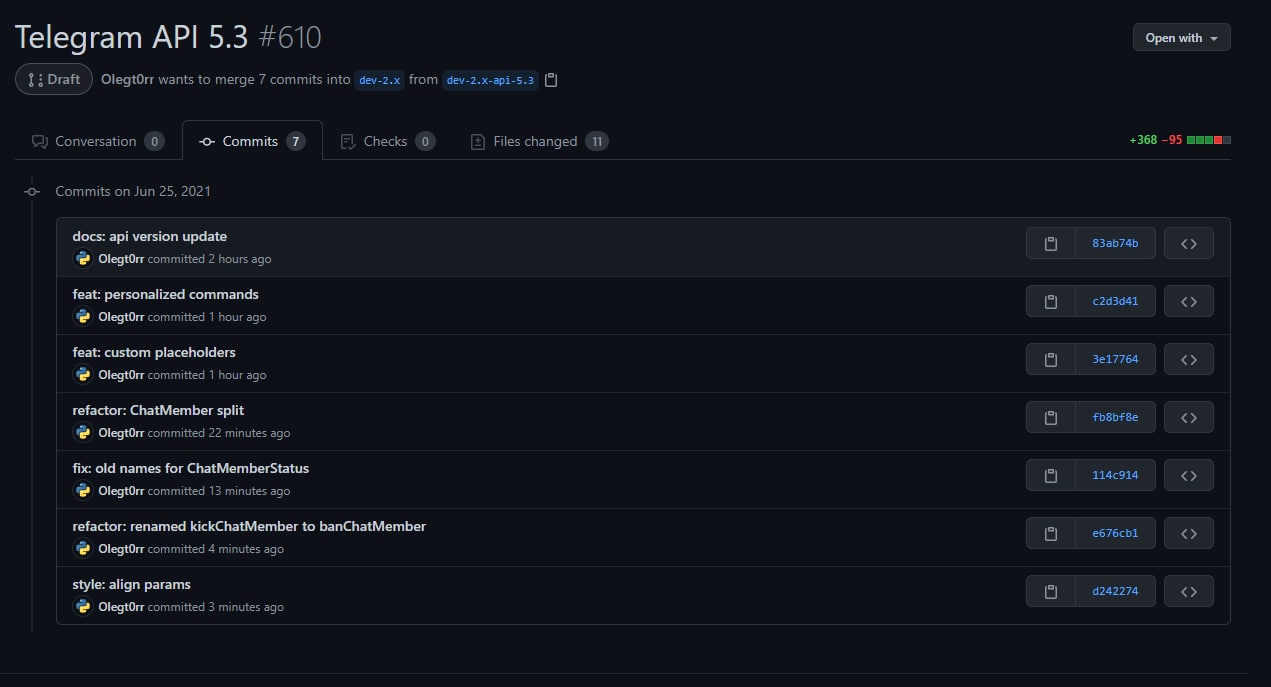Switch to the Conversation tab
This screenshot has height=687, width=1271.
(x=98, y=141)
